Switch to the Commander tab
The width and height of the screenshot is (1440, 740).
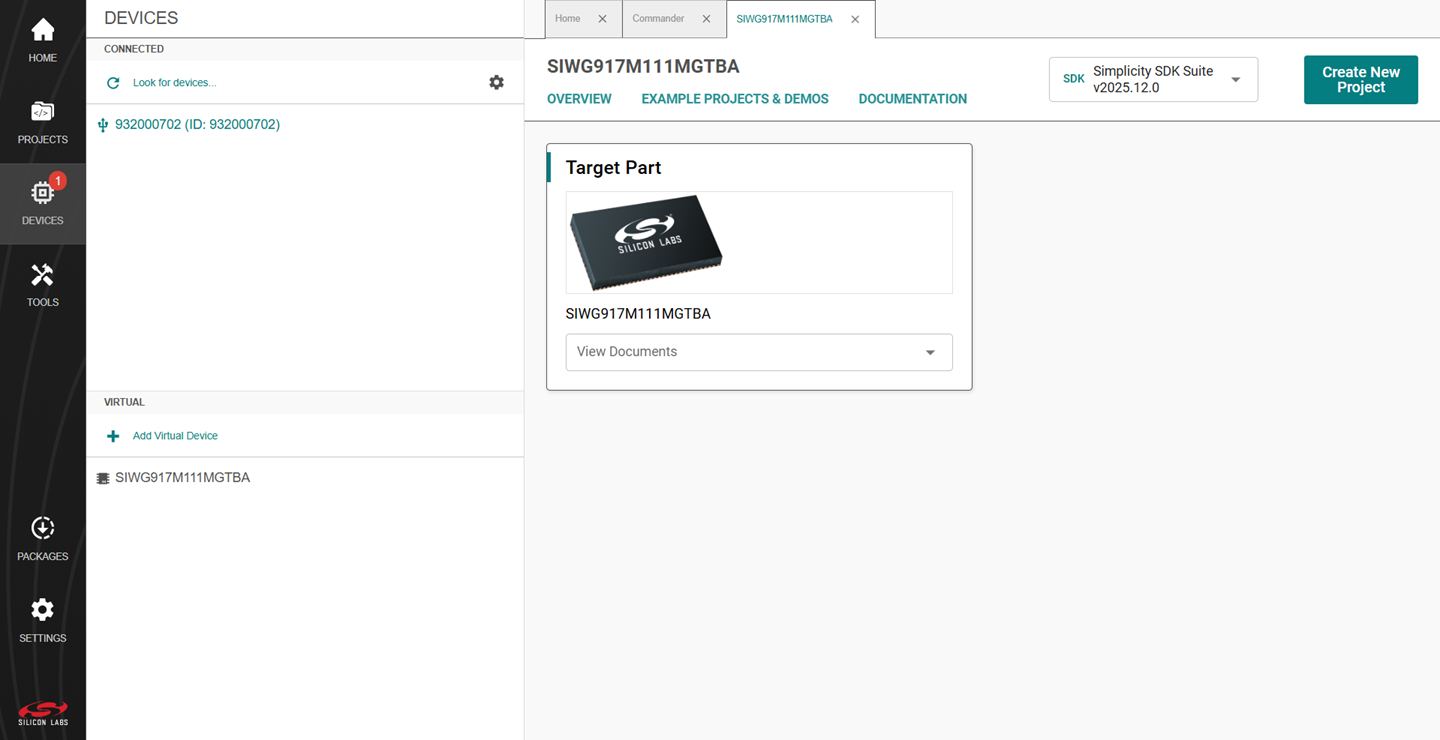(658, 19)
